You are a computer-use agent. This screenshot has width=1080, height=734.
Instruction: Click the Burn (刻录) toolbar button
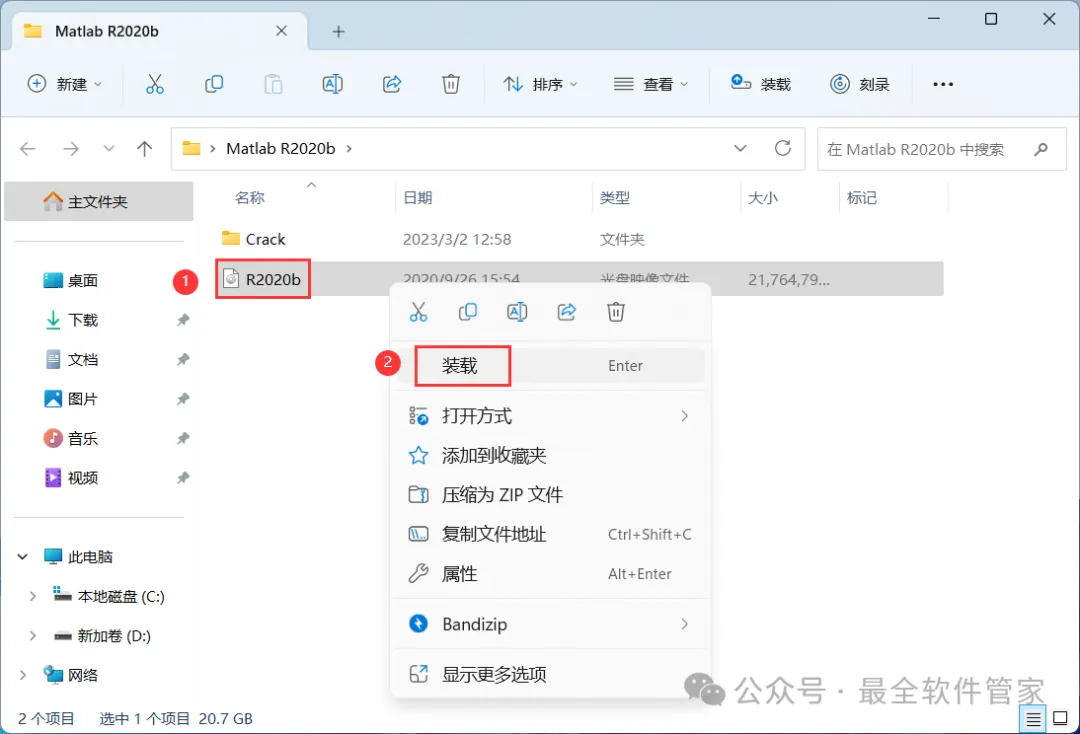click(860, 84)
